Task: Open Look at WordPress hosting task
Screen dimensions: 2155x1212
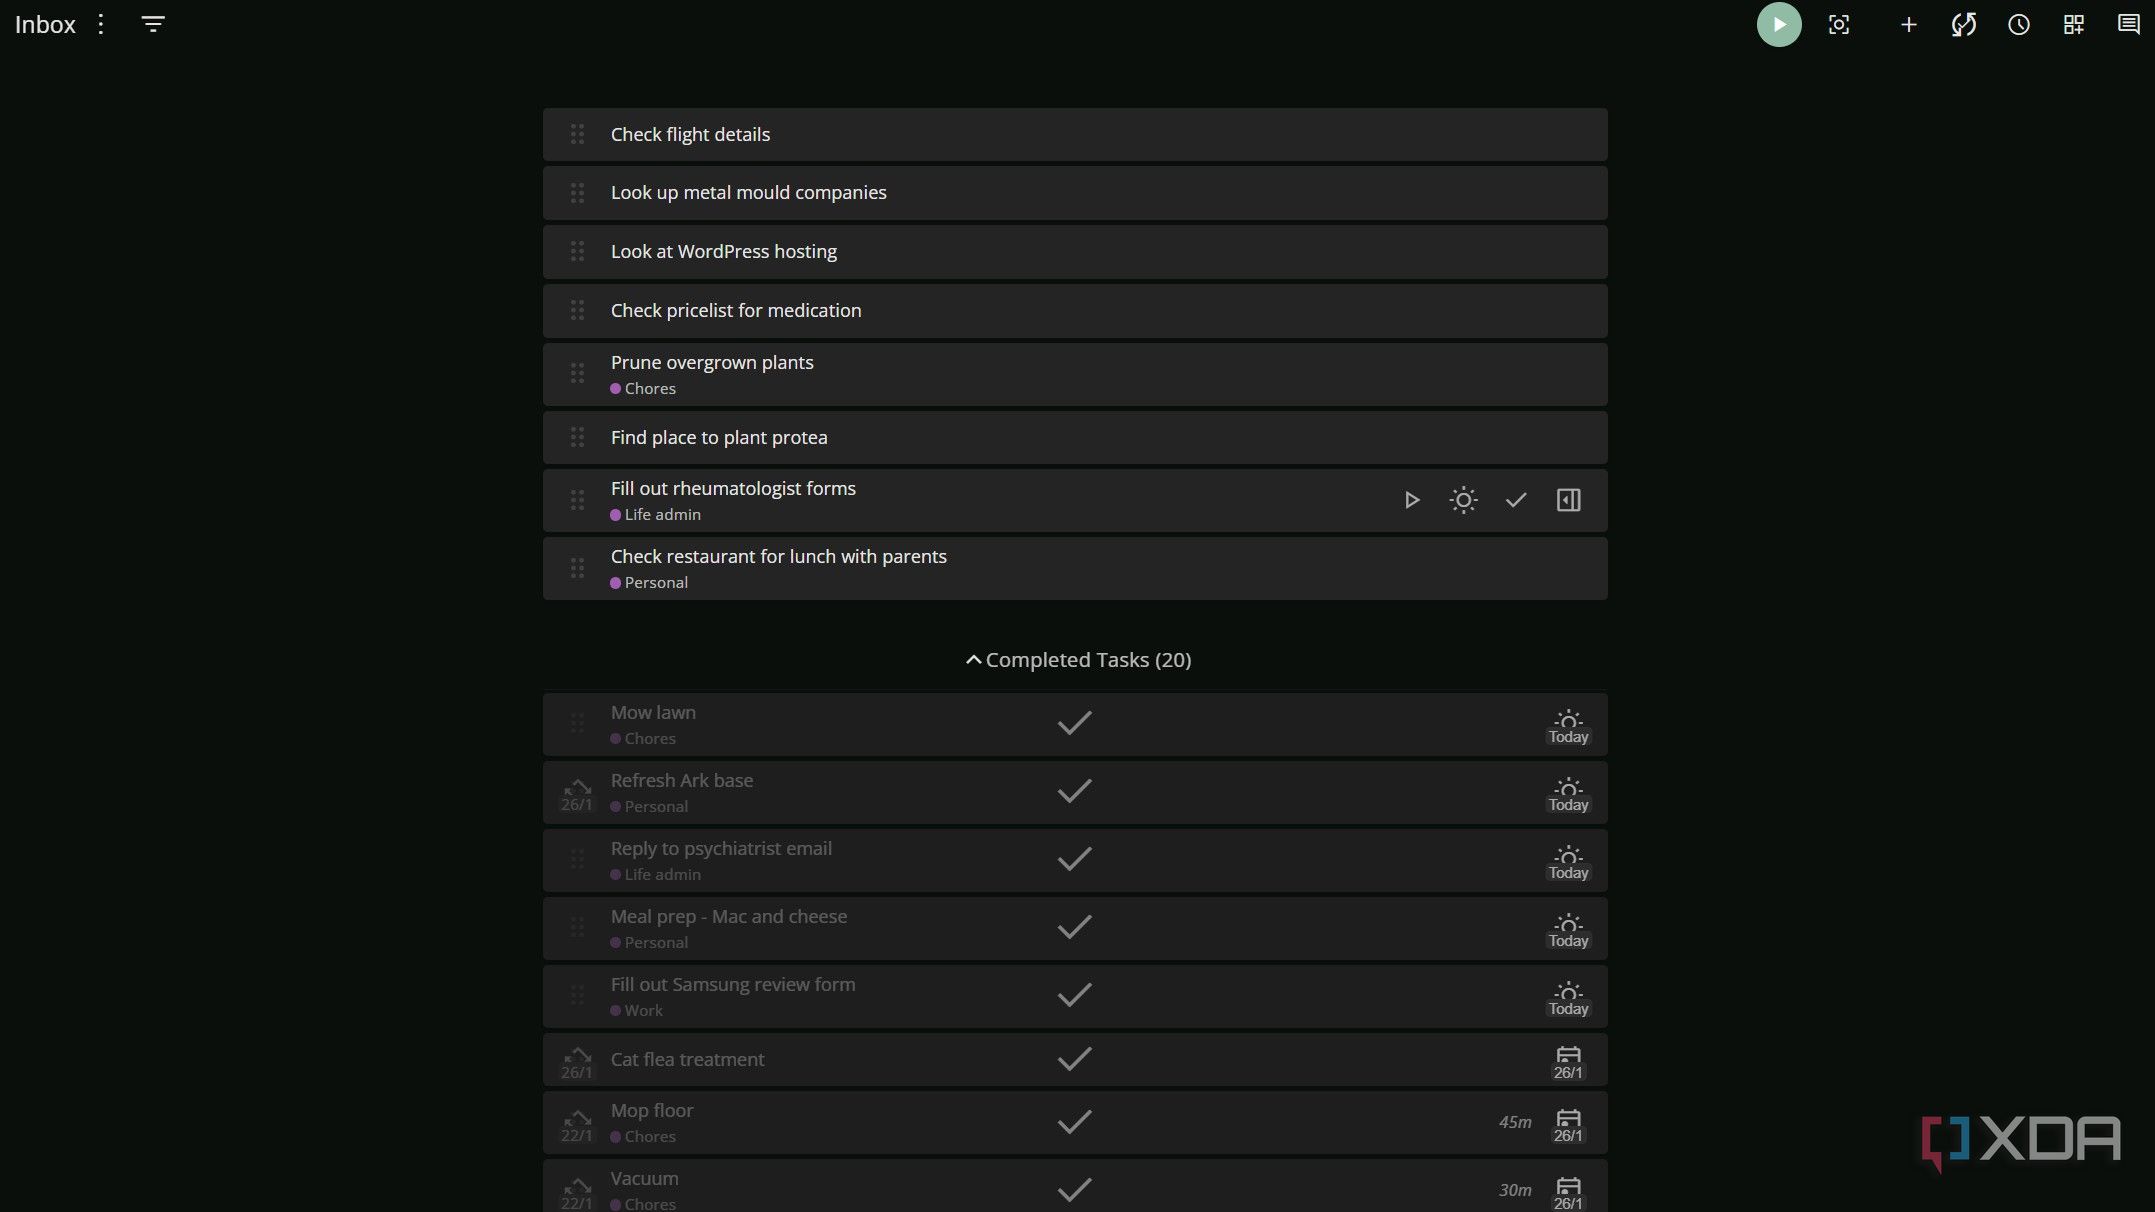Action: pyautogui.click(x=1075, y=252)
